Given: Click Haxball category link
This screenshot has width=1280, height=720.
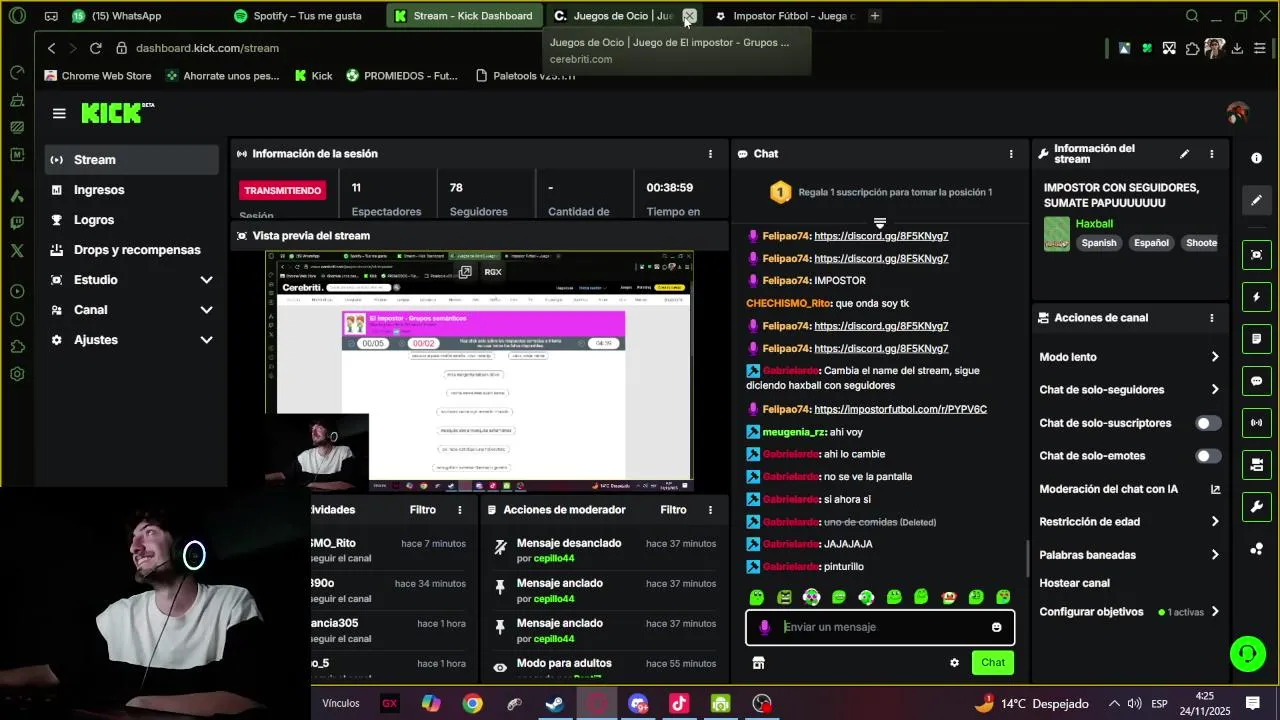Looking at the screenshot, I should [1094, 224].
